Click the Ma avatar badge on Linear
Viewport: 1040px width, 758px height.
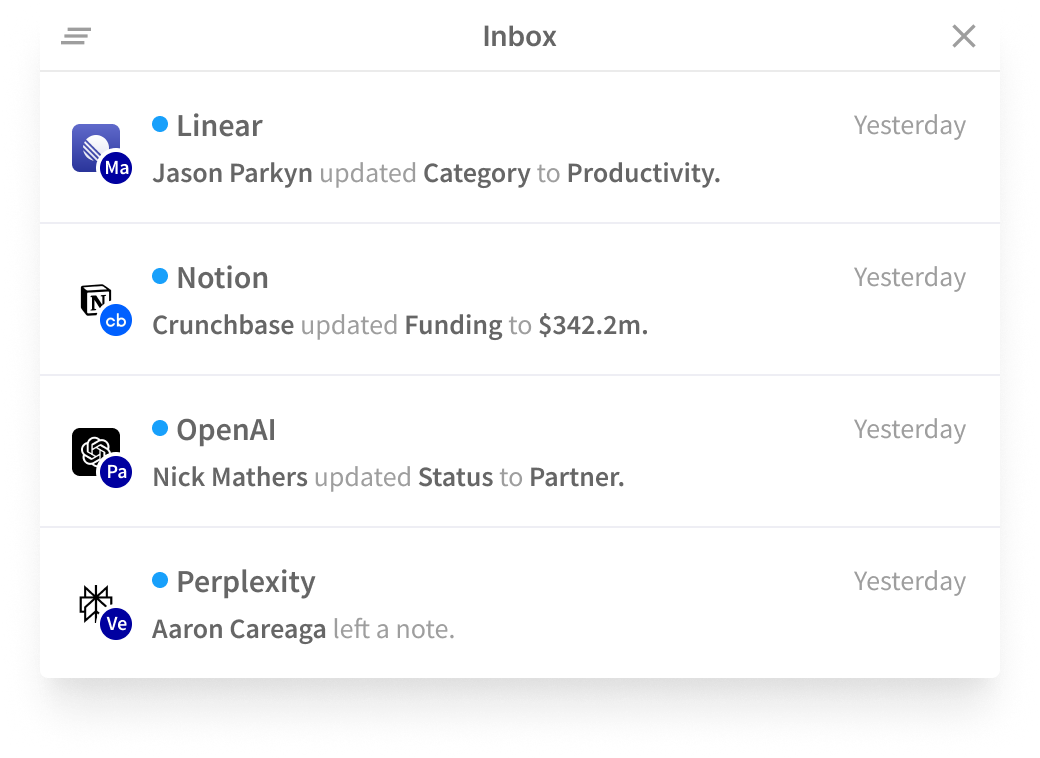pyautogui.click(x=117, y=168)
